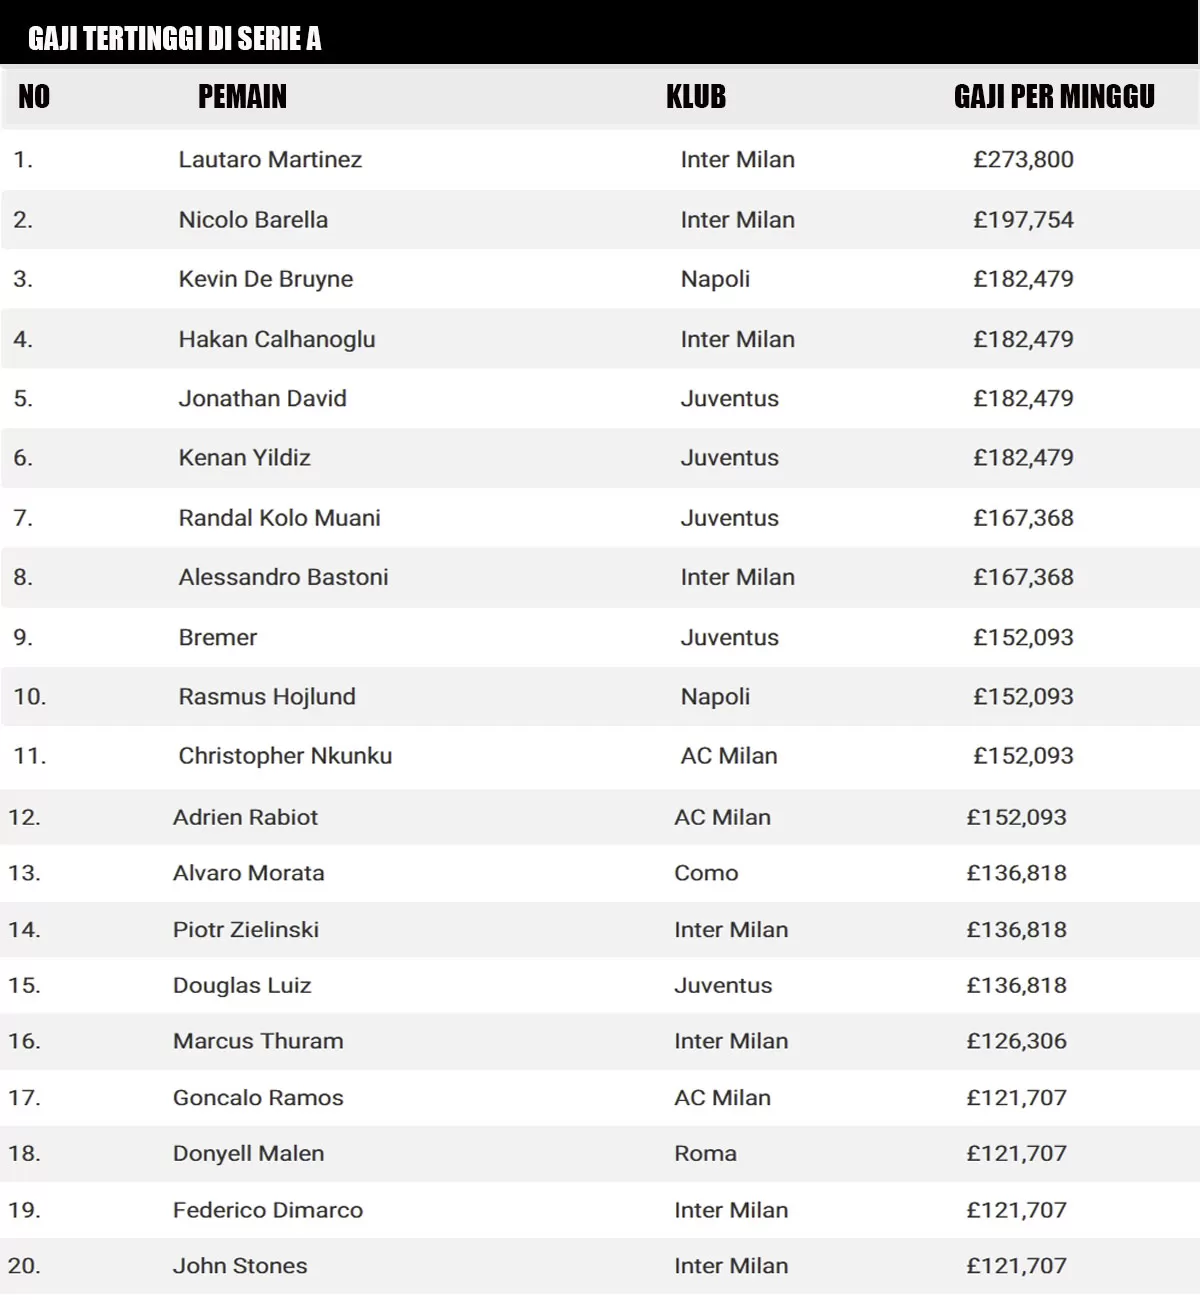Screen dimensions: 1200x1300
Task: Select row number 15 Douglas Luiz
Action: click(600, 985)
